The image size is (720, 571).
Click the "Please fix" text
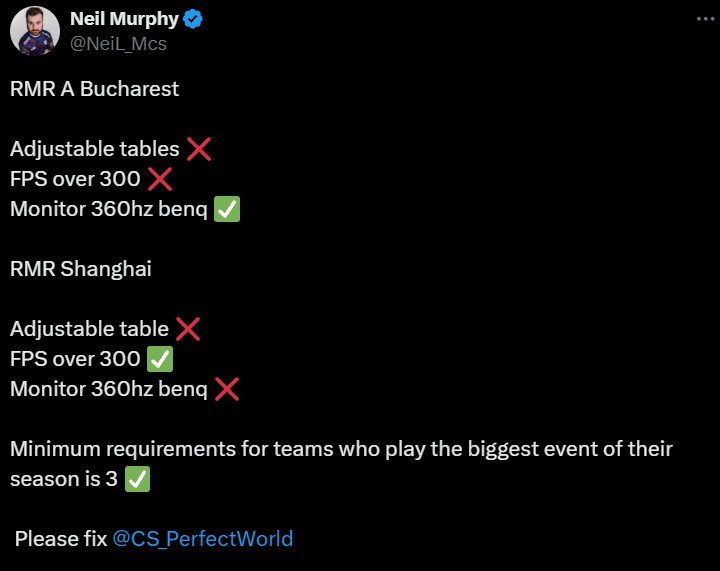[60, 539]
